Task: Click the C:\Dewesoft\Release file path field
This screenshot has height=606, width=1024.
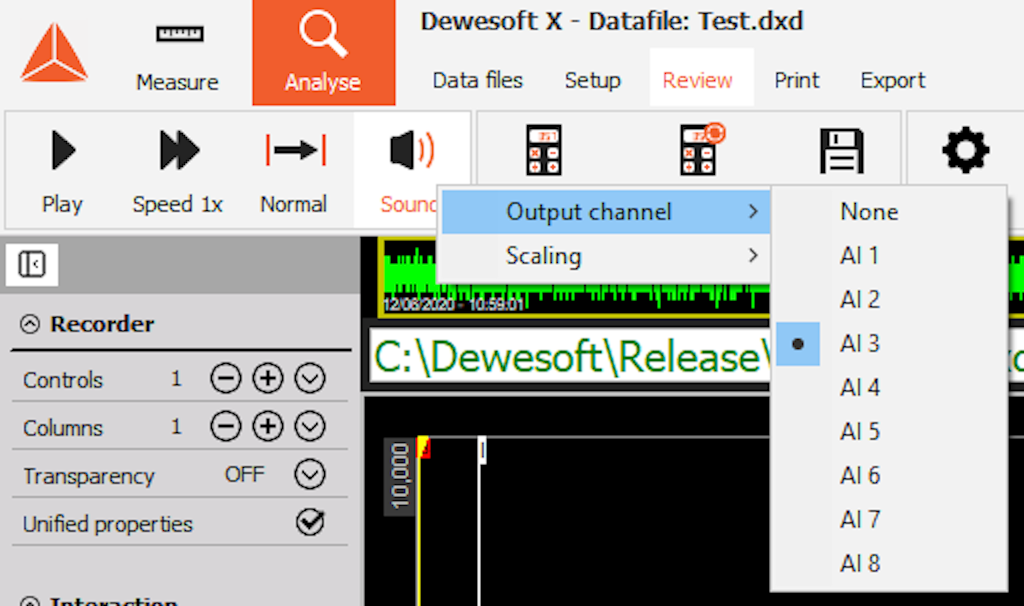Action: 569,357
